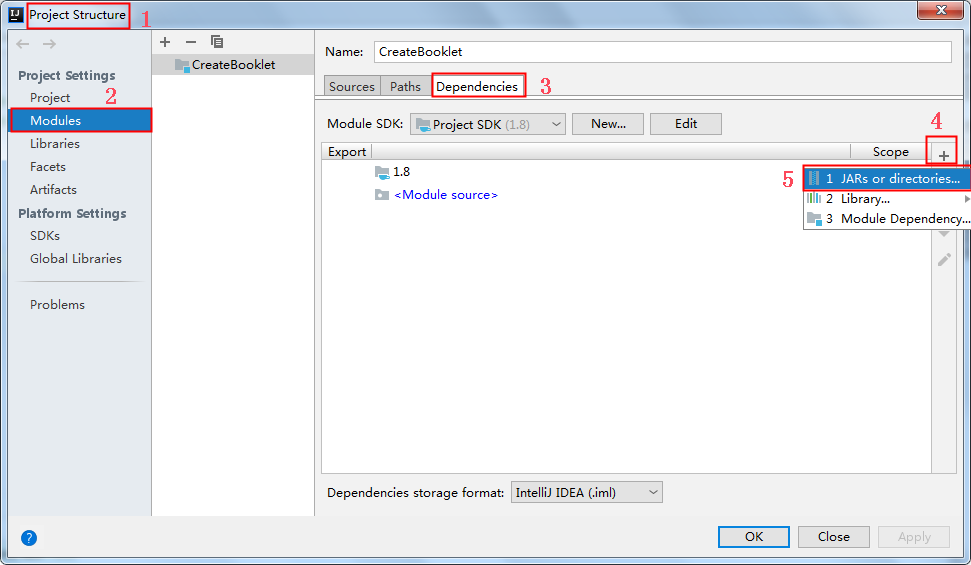Screen dimensions: 971x565
Task: Click the Export column header
Action: point(347,152)
